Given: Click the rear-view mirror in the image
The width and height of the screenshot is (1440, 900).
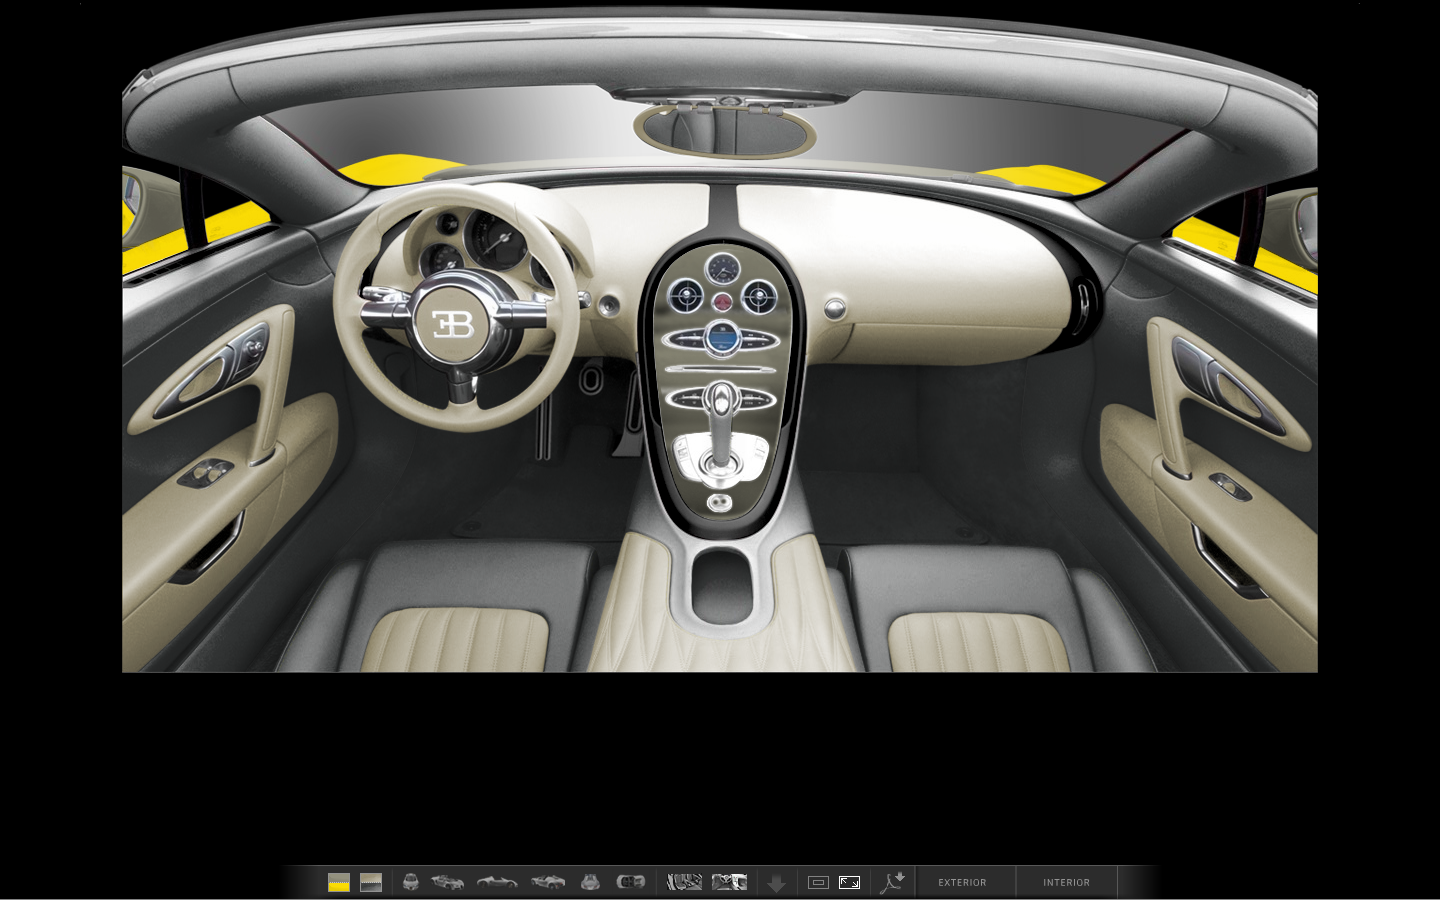Looking at the screenshot, I should pyautogui.click(x=724, y=131).
